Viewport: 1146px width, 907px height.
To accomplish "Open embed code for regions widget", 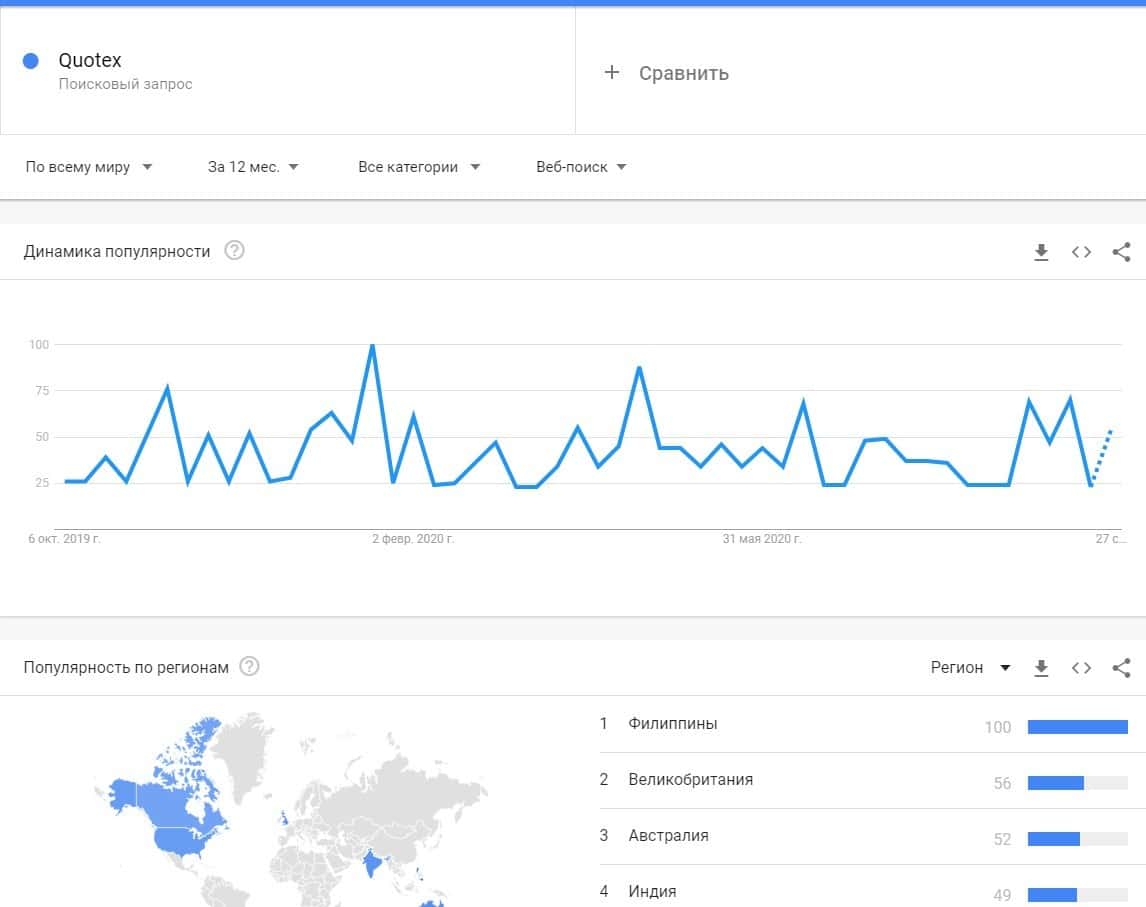I will pos(1081,668).
